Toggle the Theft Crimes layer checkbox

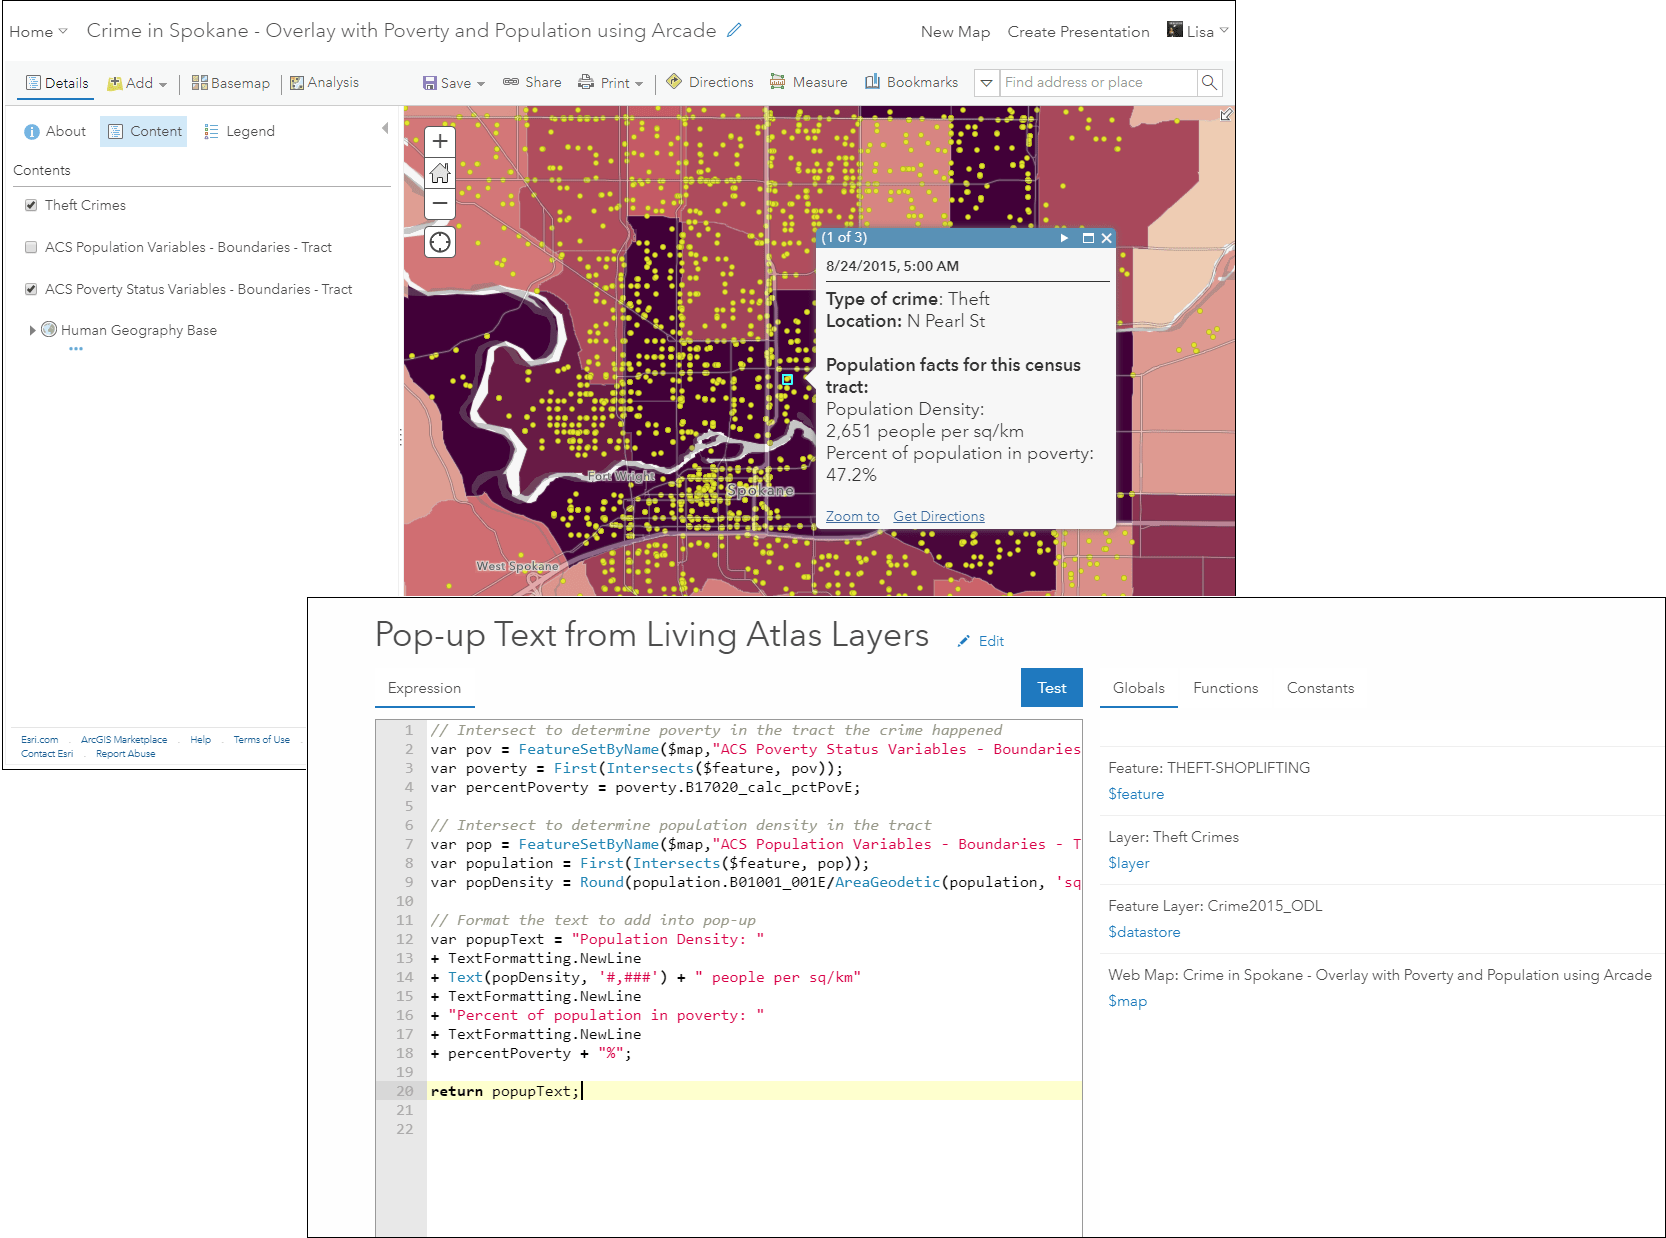31,205
